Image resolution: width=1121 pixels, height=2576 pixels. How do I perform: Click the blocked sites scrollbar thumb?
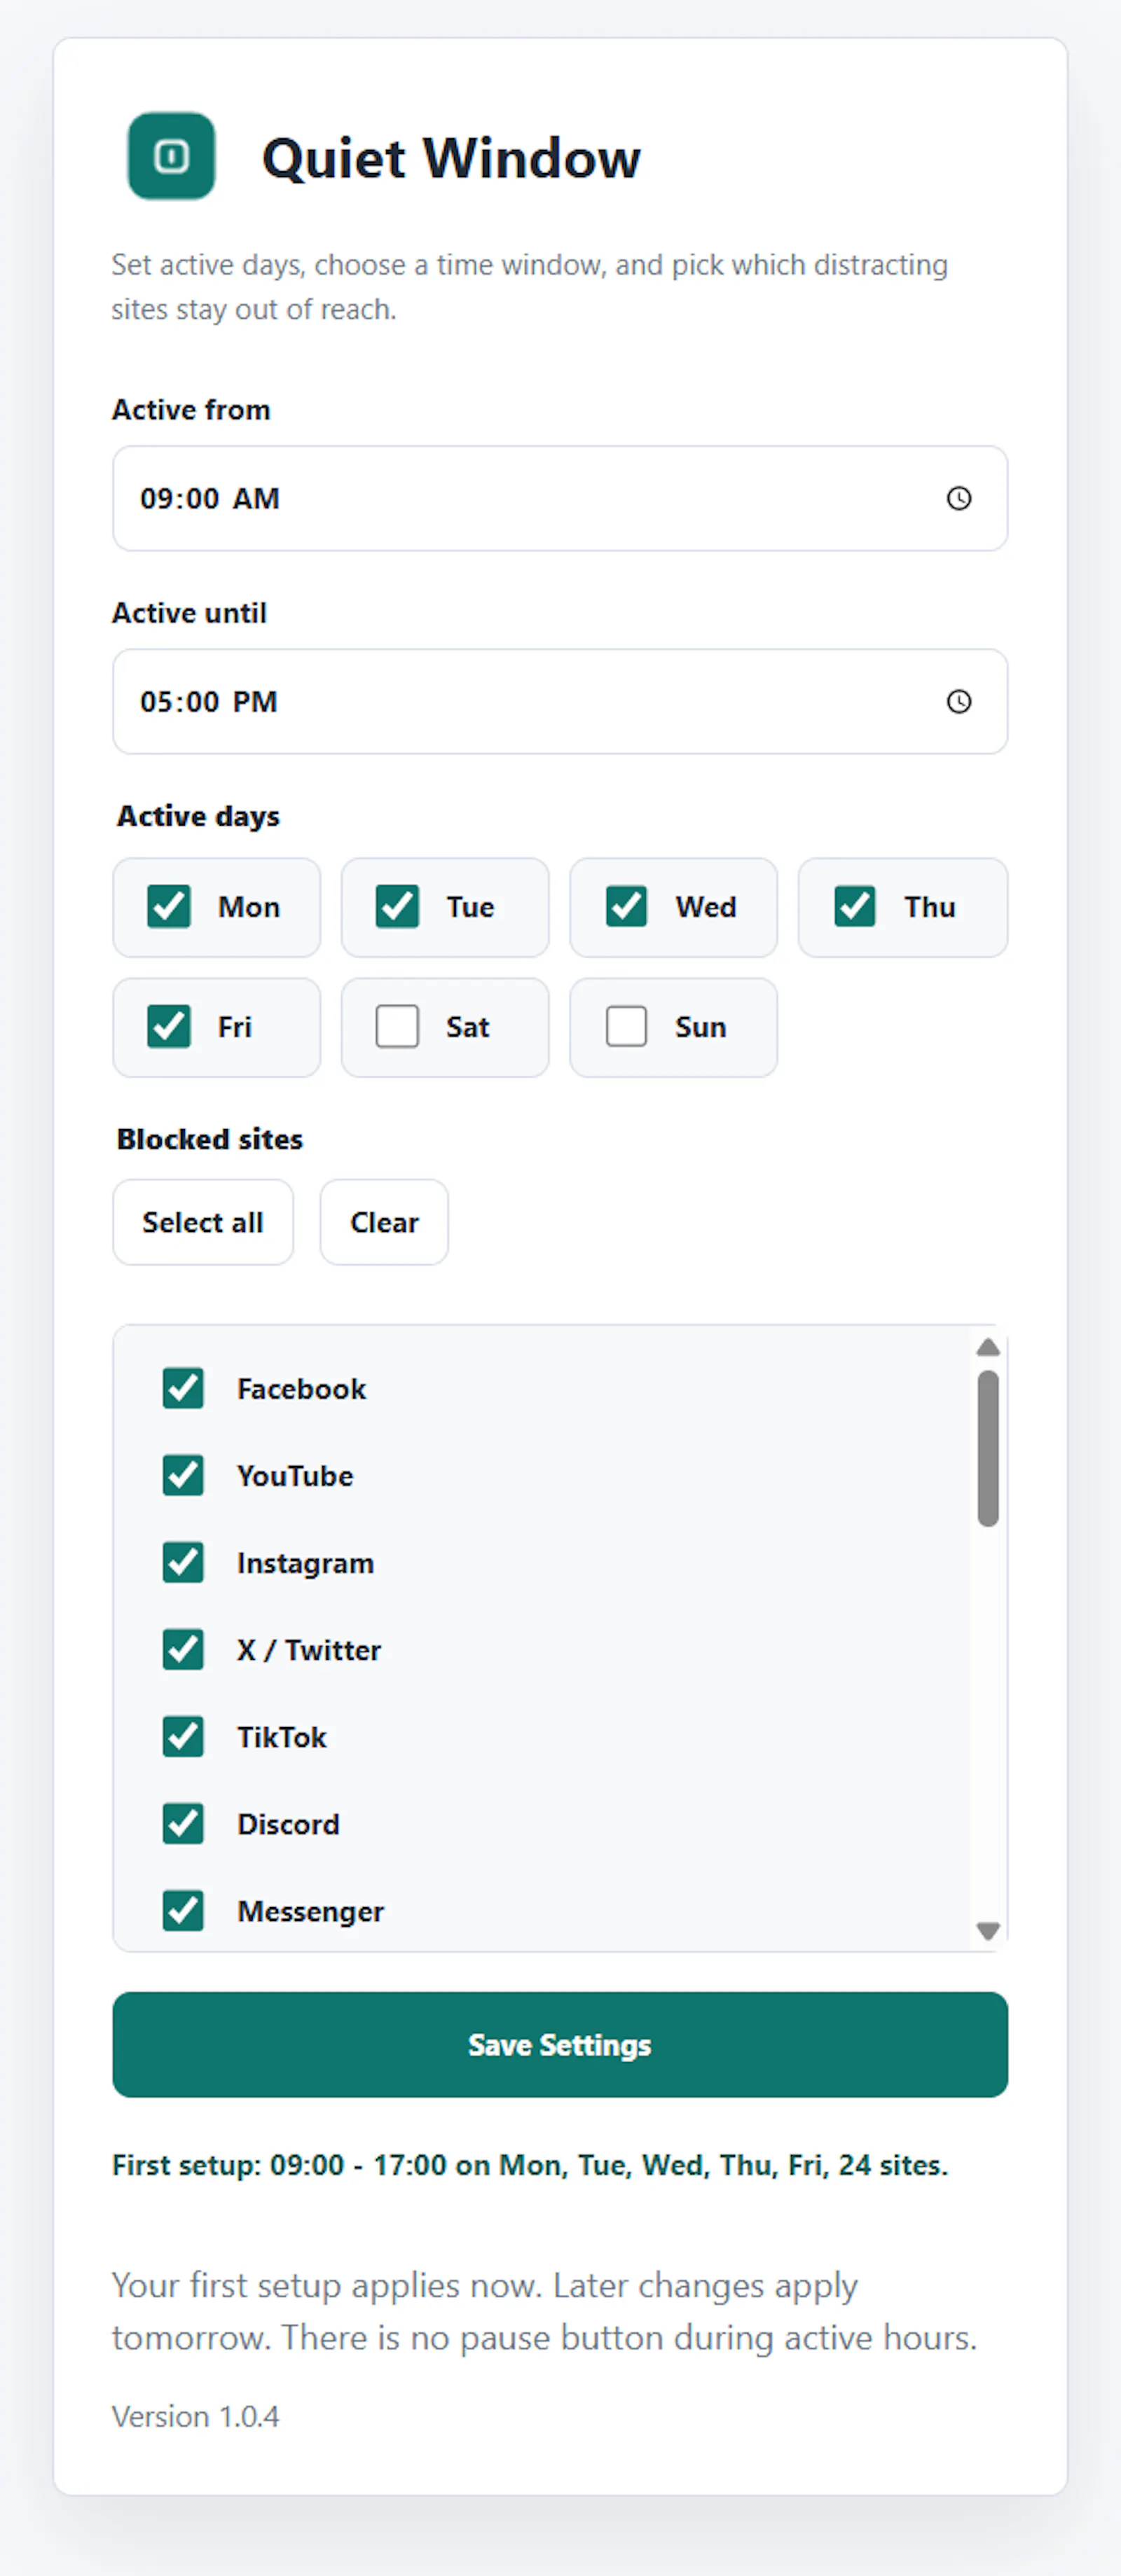(x=988, y=1448)
